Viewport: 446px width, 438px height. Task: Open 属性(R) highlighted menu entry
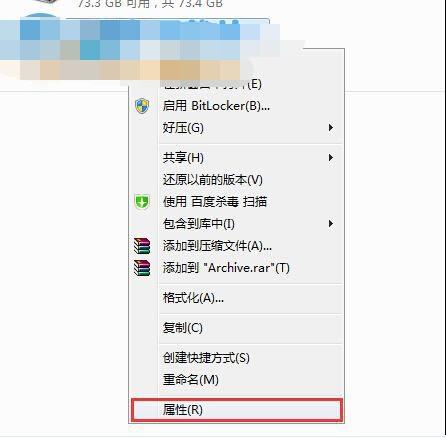[236, 410]
